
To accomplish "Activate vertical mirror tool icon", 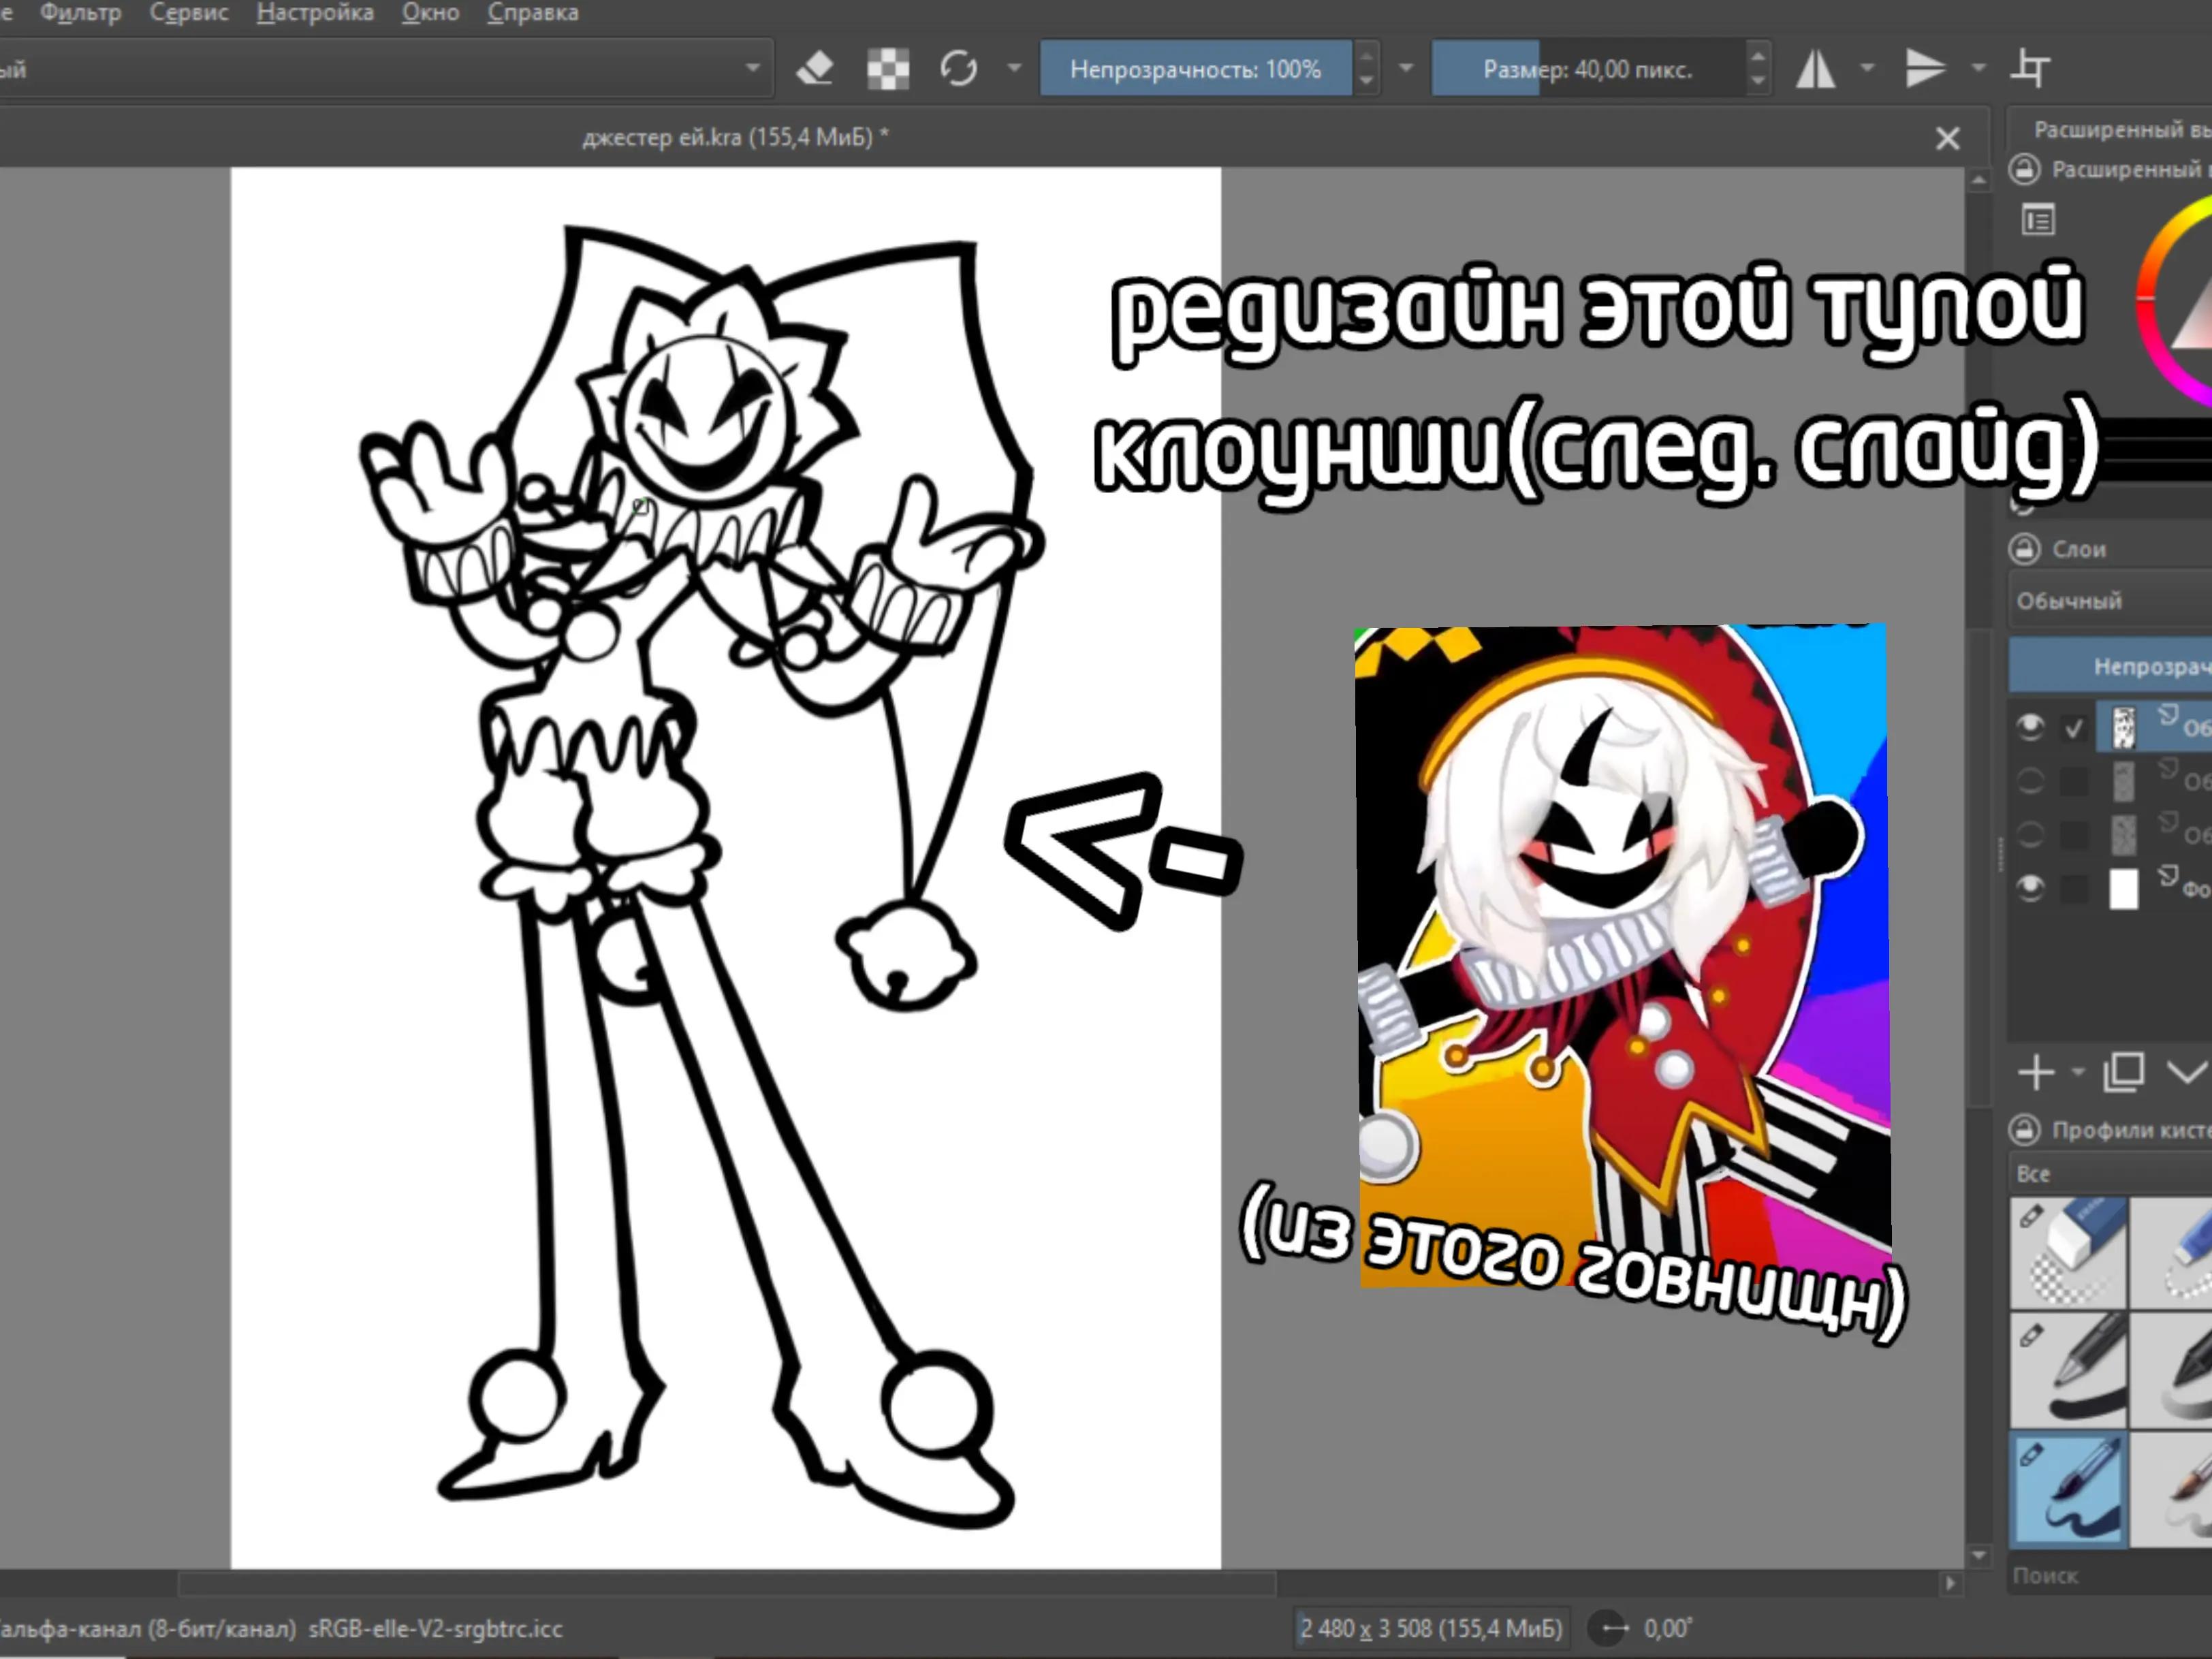I will coord(1925,69).
